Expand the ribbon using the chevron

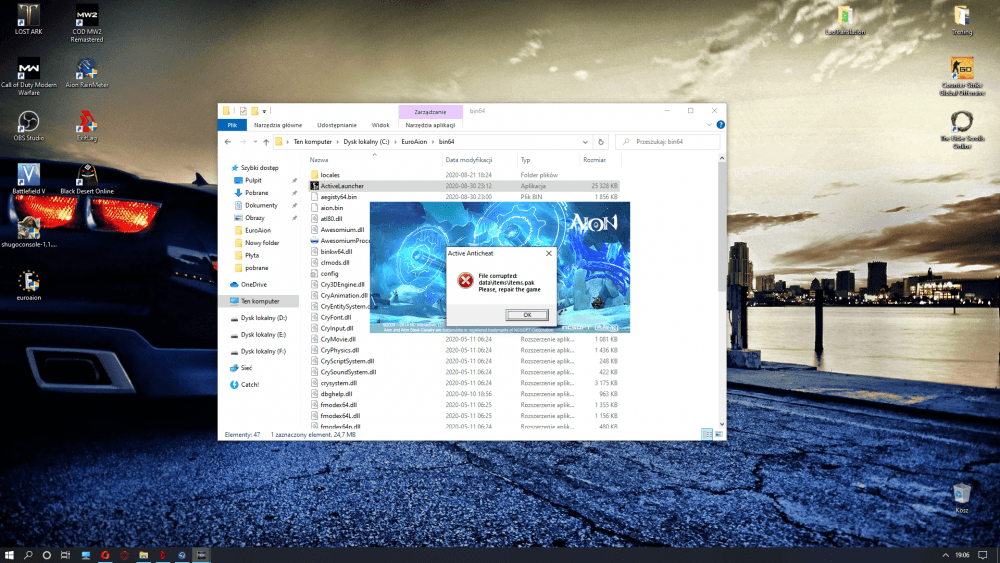(709, 125)
